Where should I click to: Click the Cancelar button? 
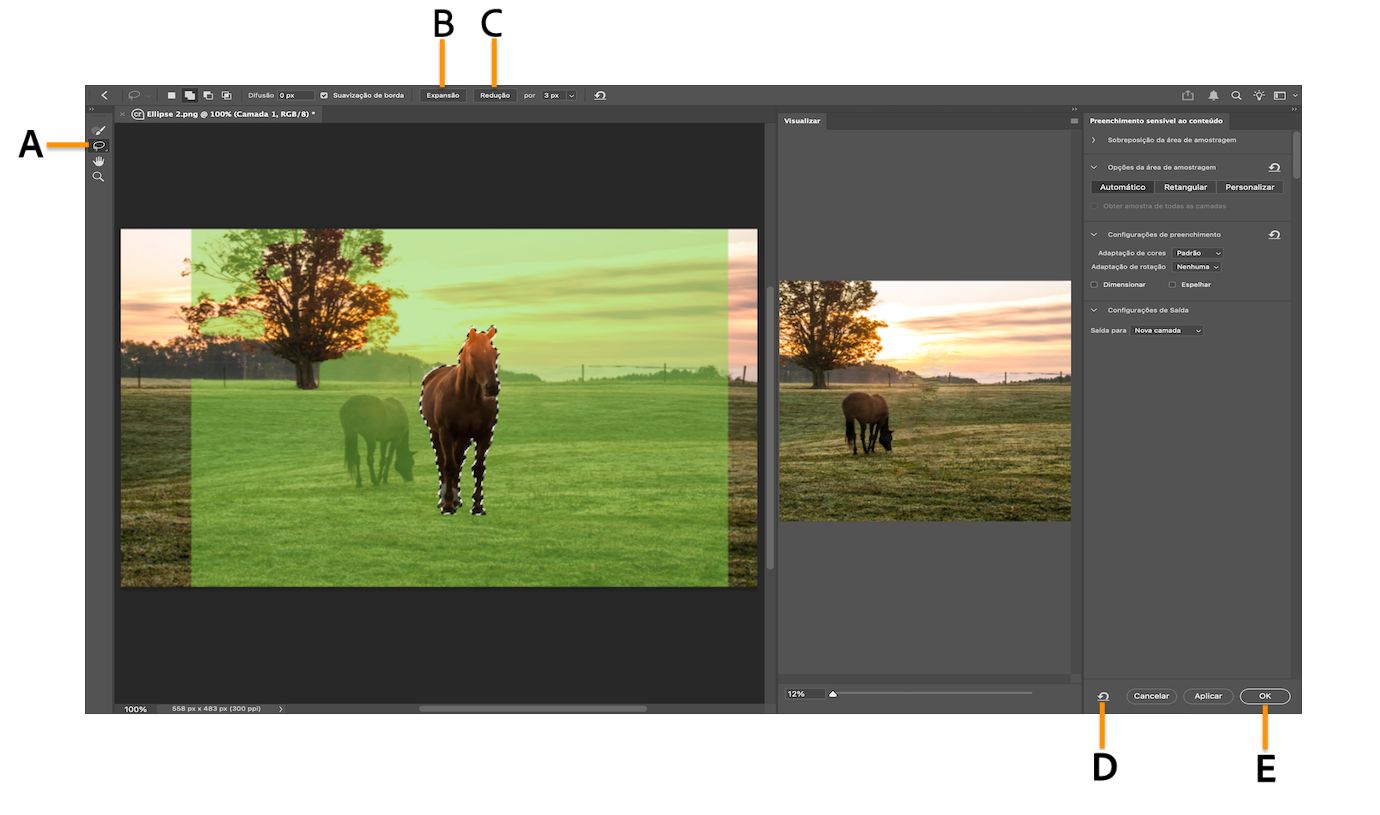point(1151,695)
